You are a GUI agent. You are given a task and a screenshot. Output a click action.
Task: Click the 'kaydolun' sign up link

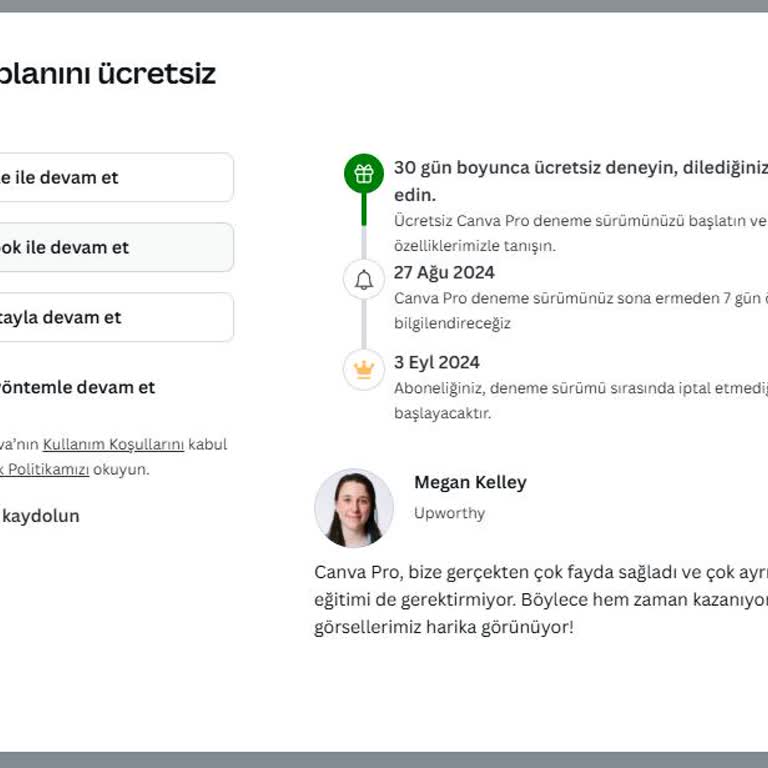tap(40, 516)
